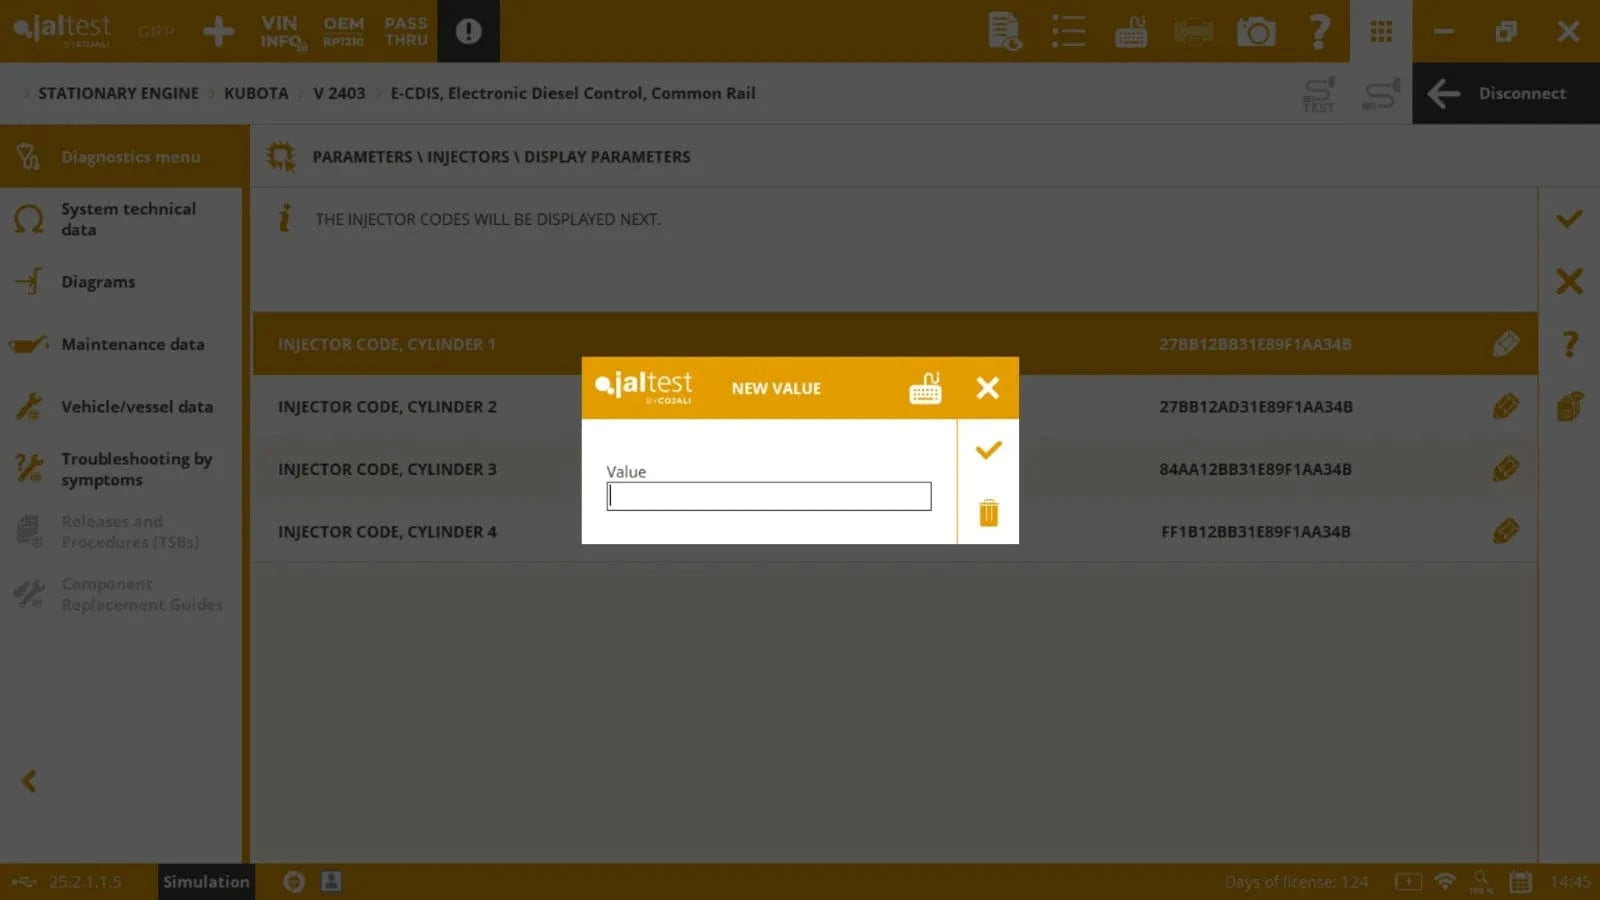Open the report/document viewer icon
This screenshot has height=900, width=1600.
click(1004, 31)
